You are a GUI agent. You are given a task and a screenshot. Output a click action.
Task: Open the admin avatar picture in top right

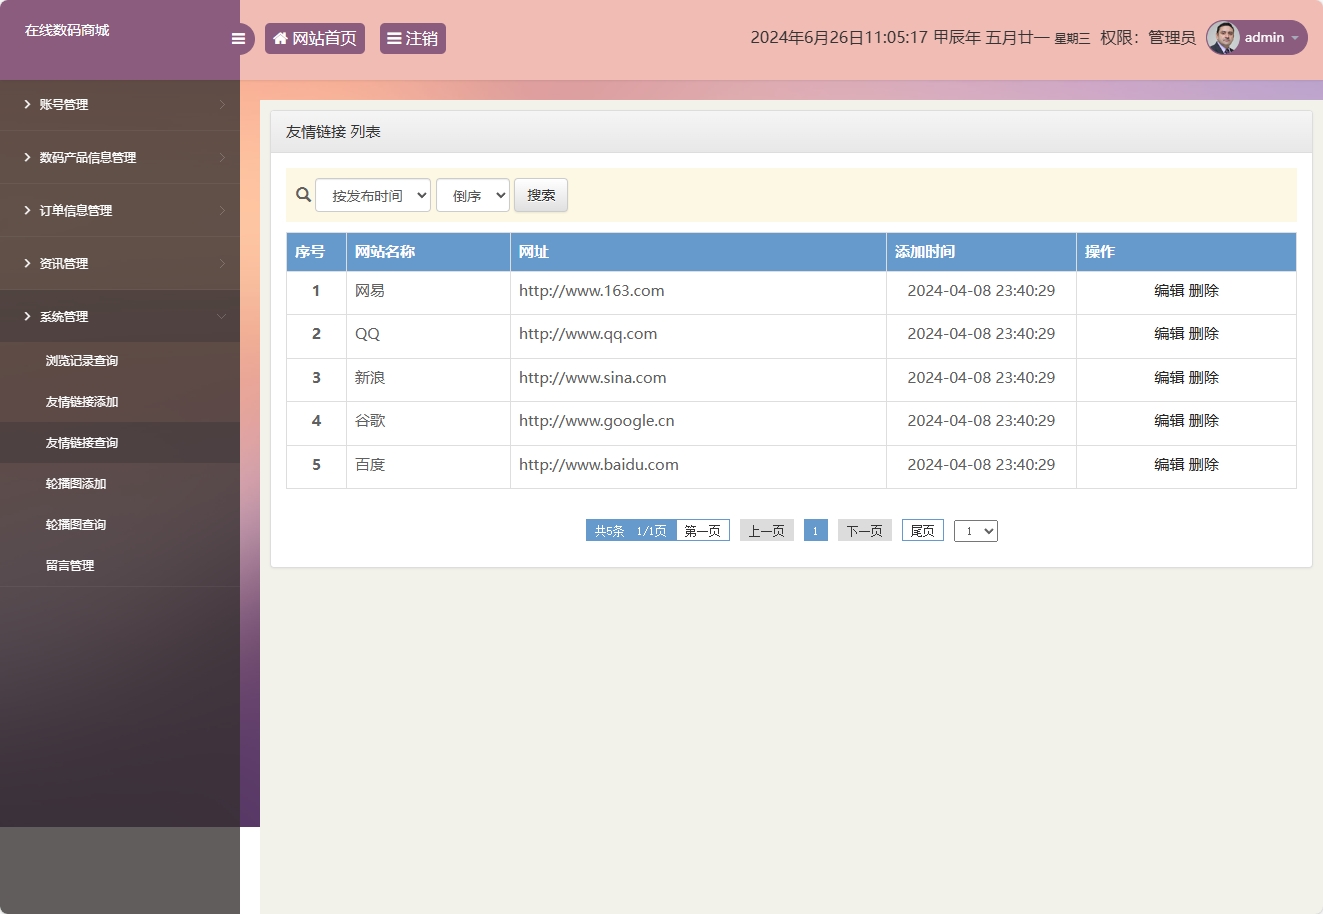[1221, 37]
